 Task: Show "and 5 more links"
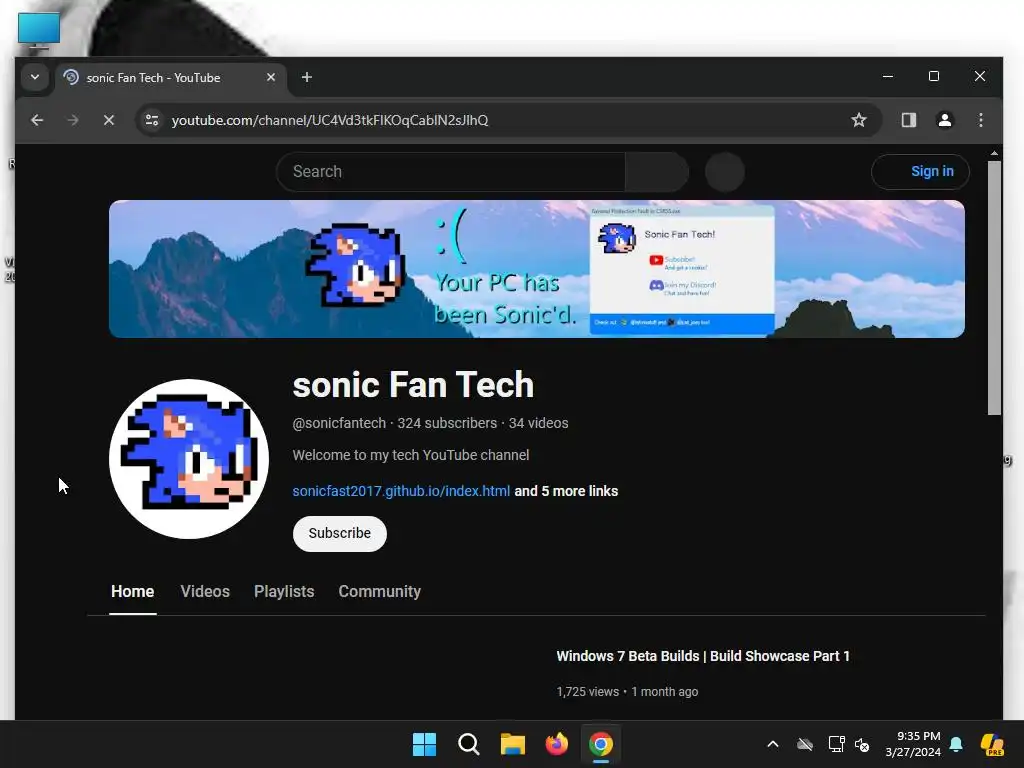coord(566,491)
